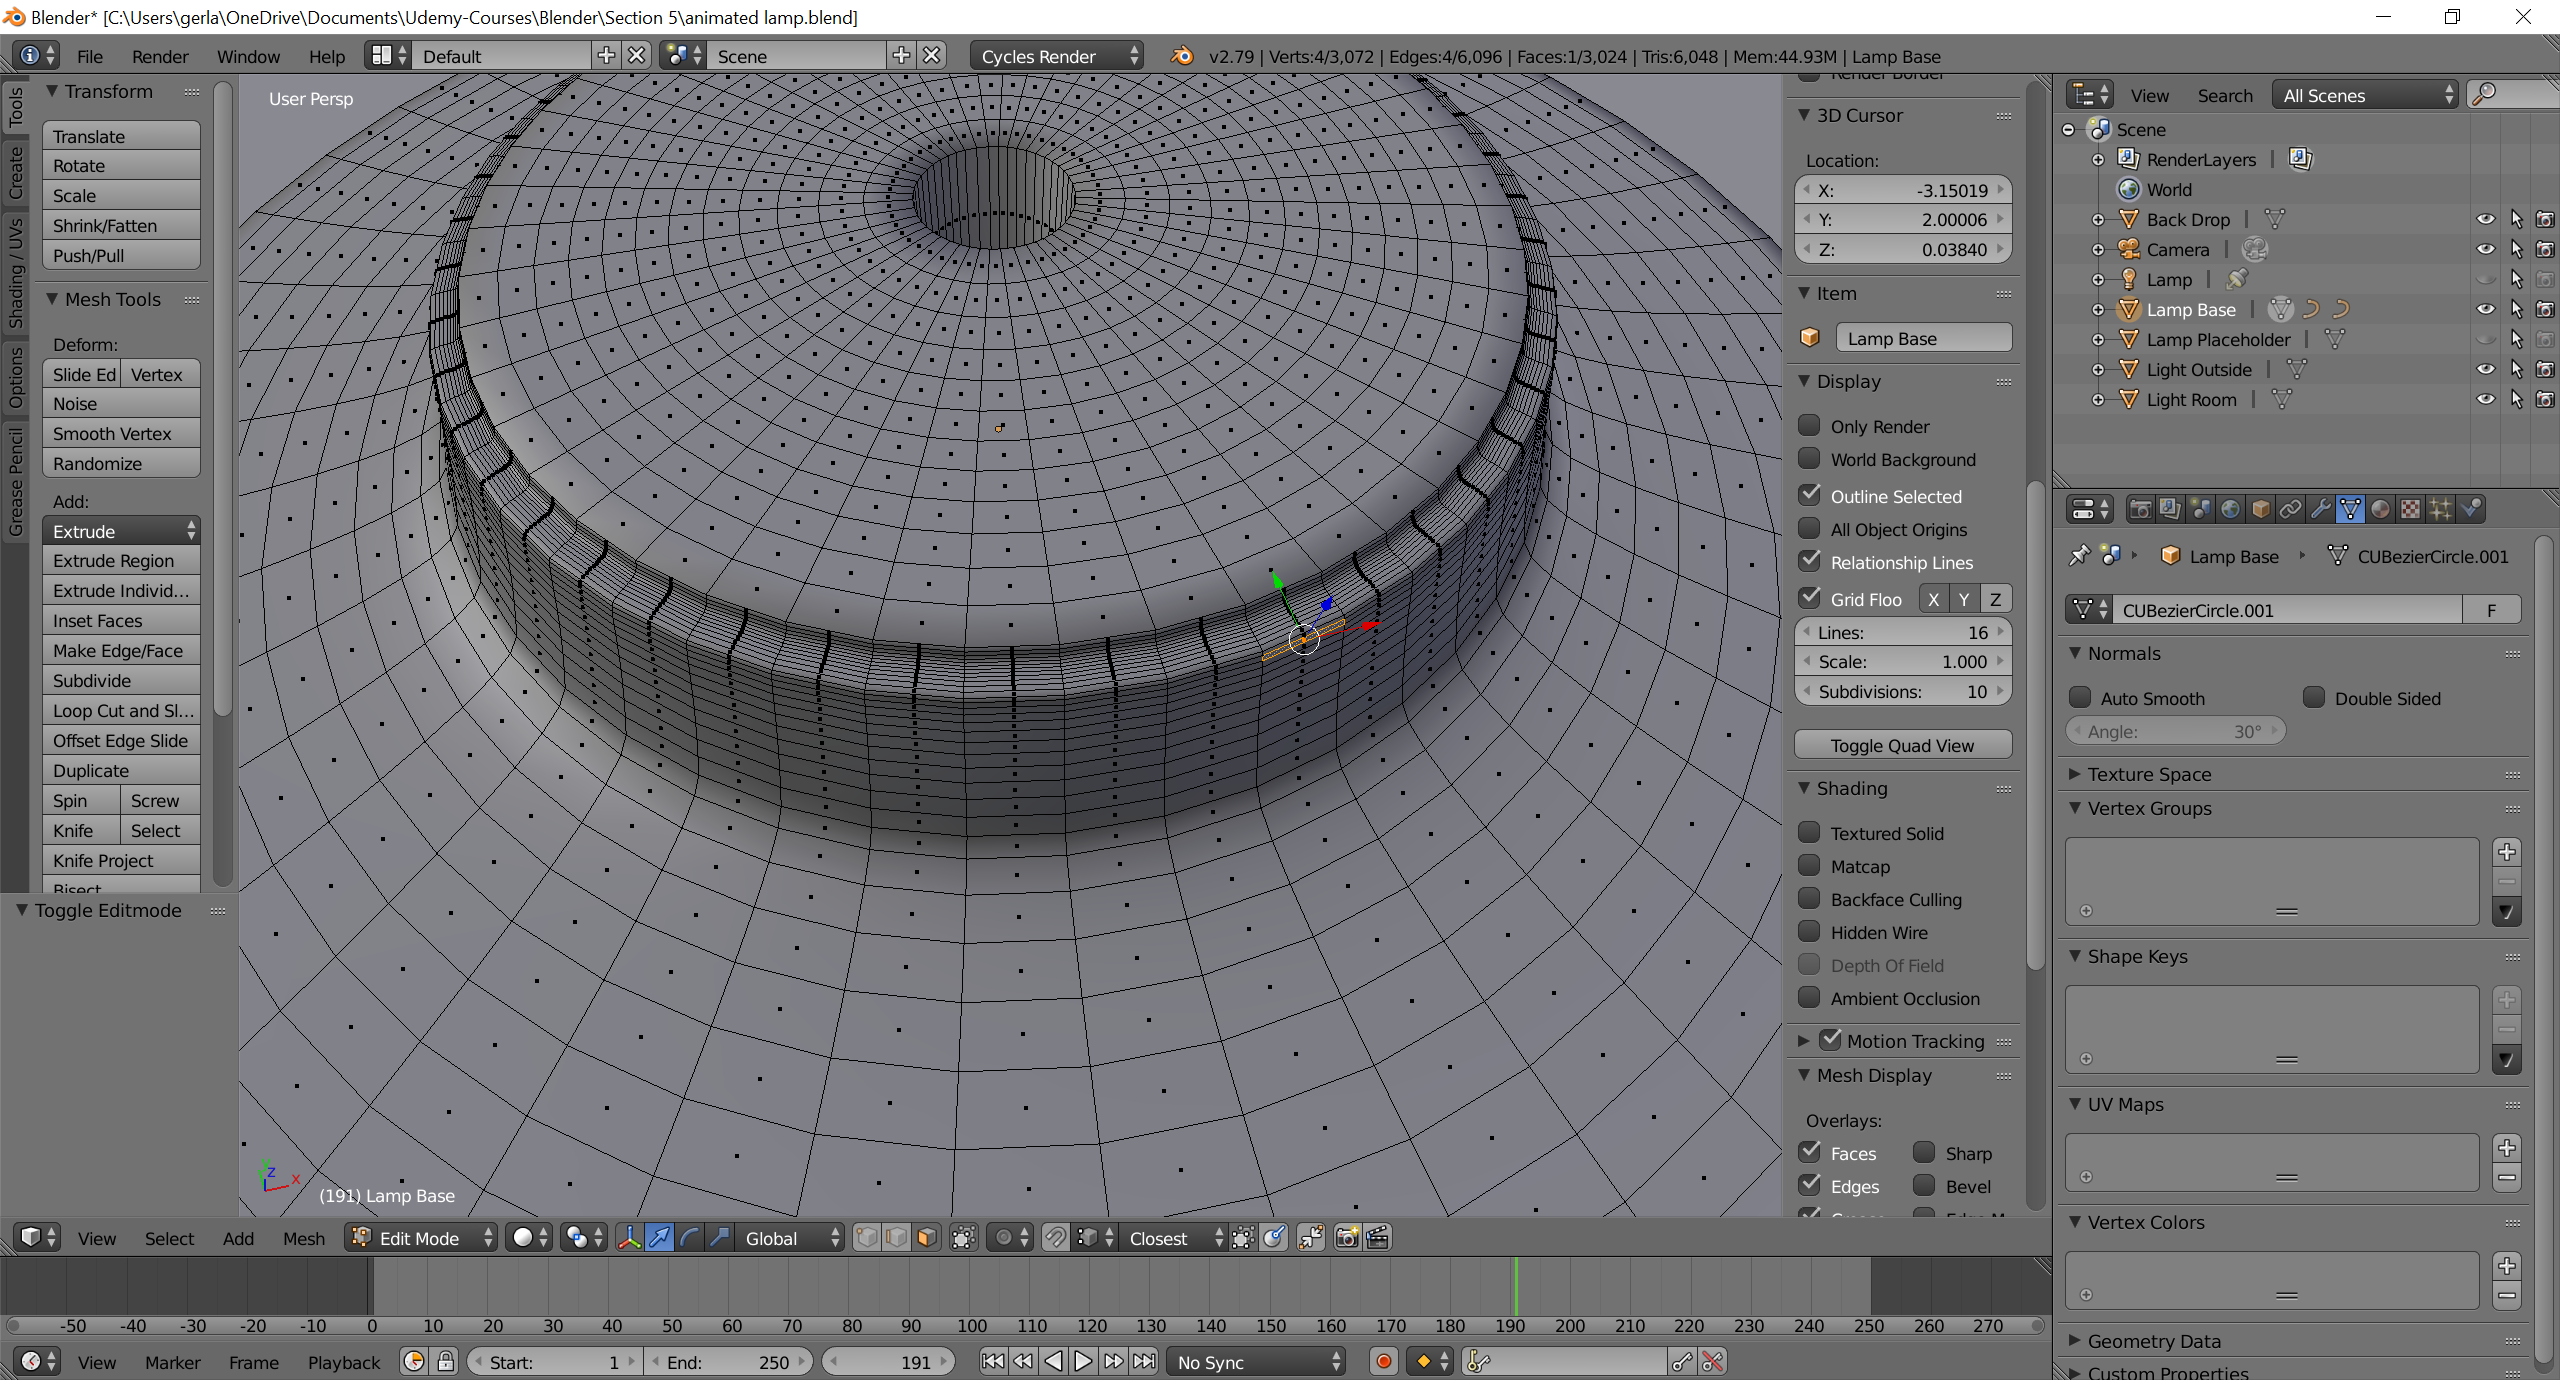Toggle the 3D manipulator widget icon
Image resolution: width=2560 pixels, height=1380 pixels.
[629, 1238]
